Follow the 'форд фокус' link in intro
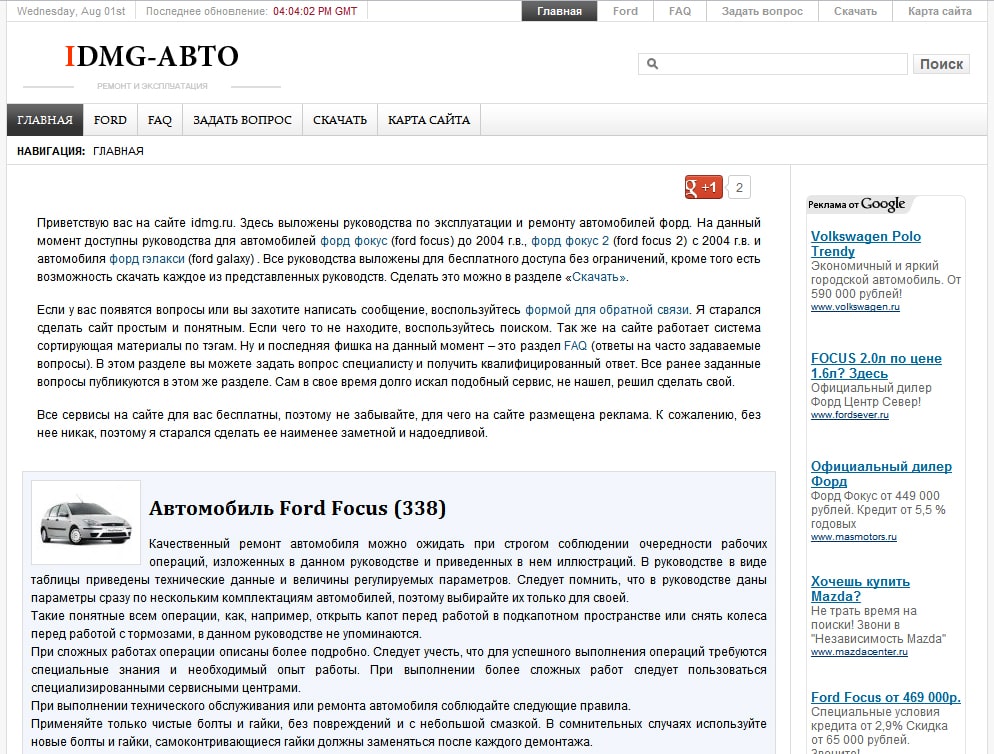This screenshot has height=754, width=994. pos(354,241)
